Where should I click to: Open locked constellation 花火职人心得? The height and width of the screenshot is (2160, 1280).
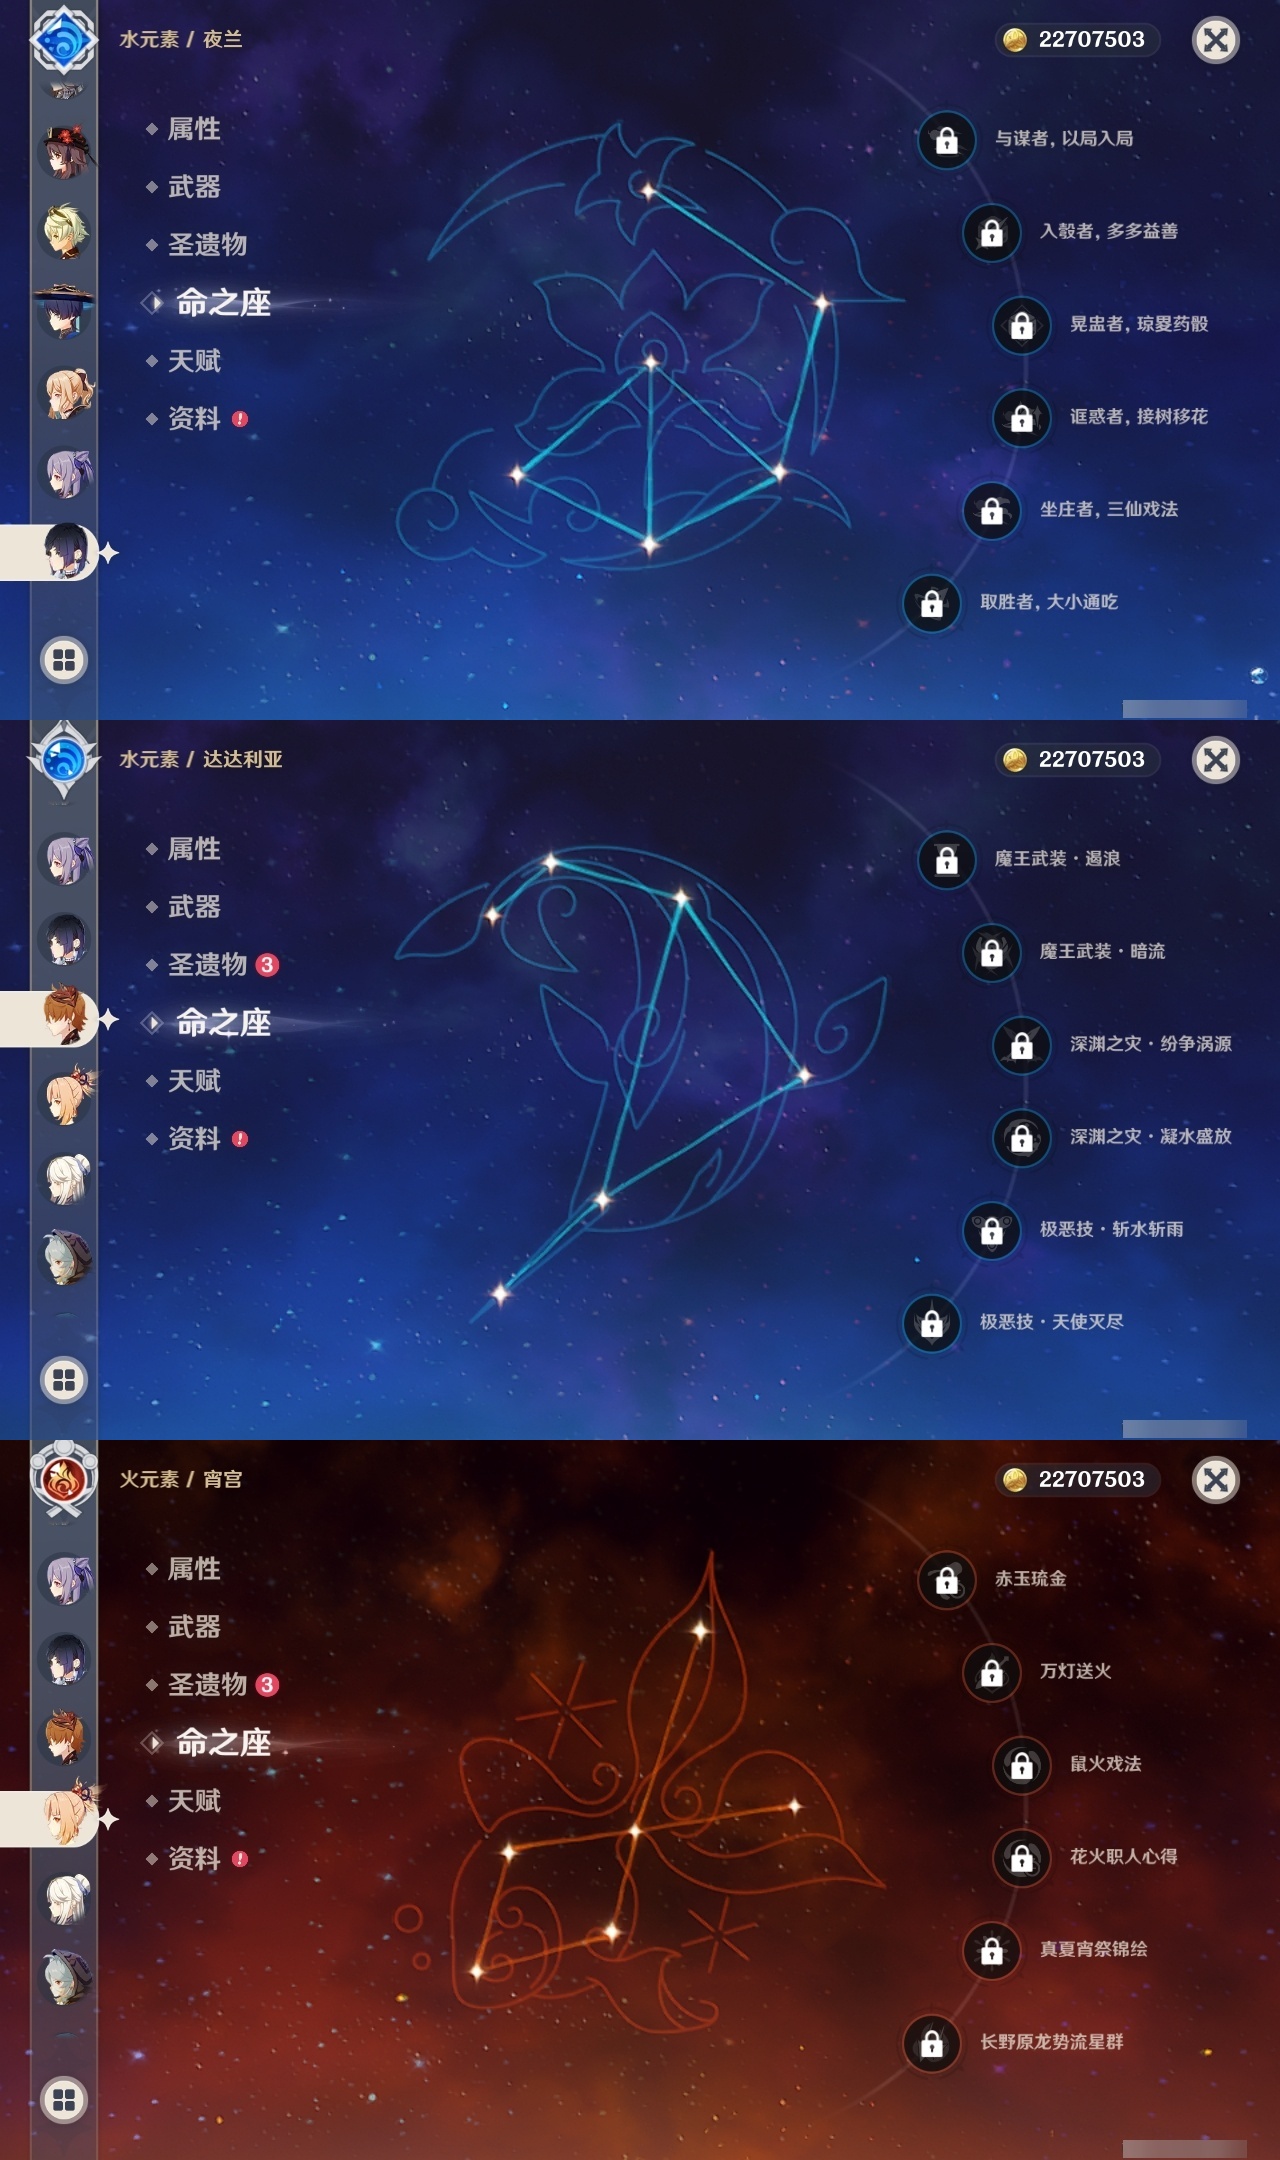click(x=1085, y=1857)
